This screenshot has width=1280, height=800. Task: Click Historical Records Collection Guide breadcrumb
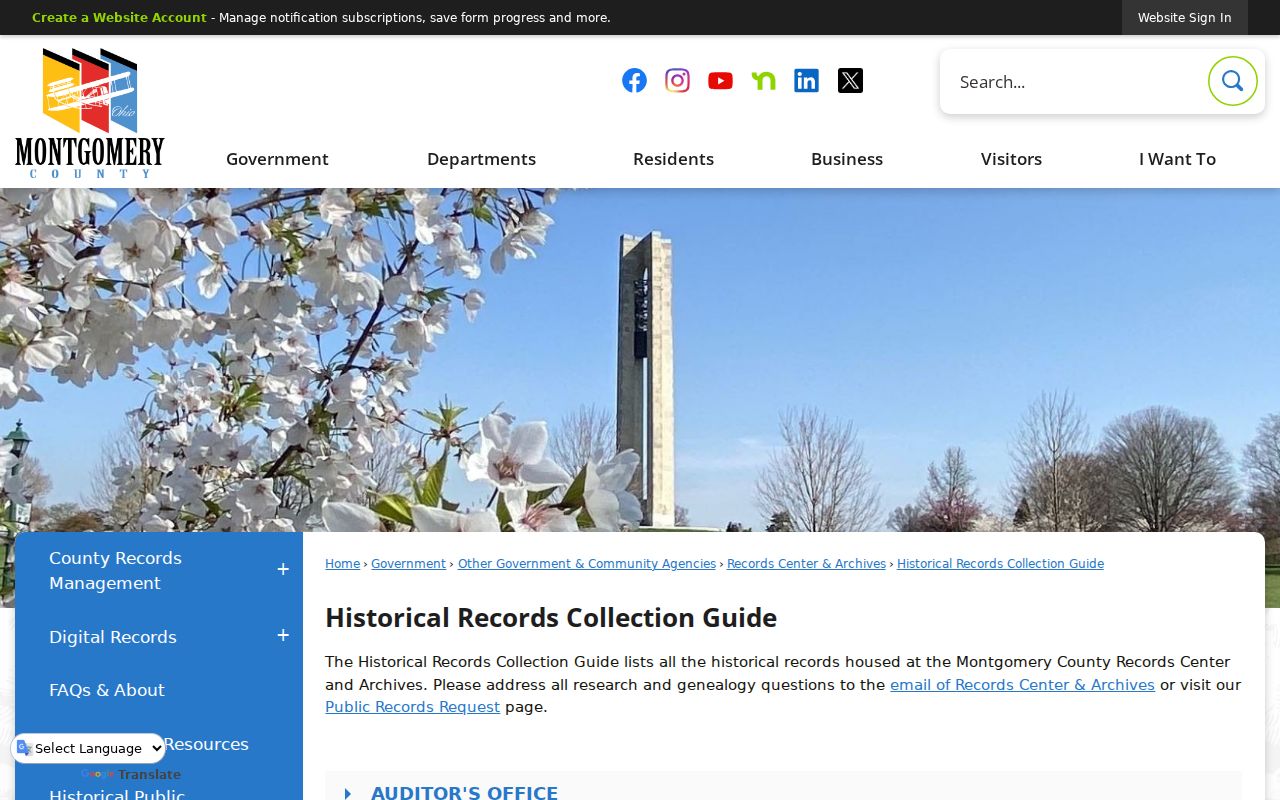[1000, 564]
